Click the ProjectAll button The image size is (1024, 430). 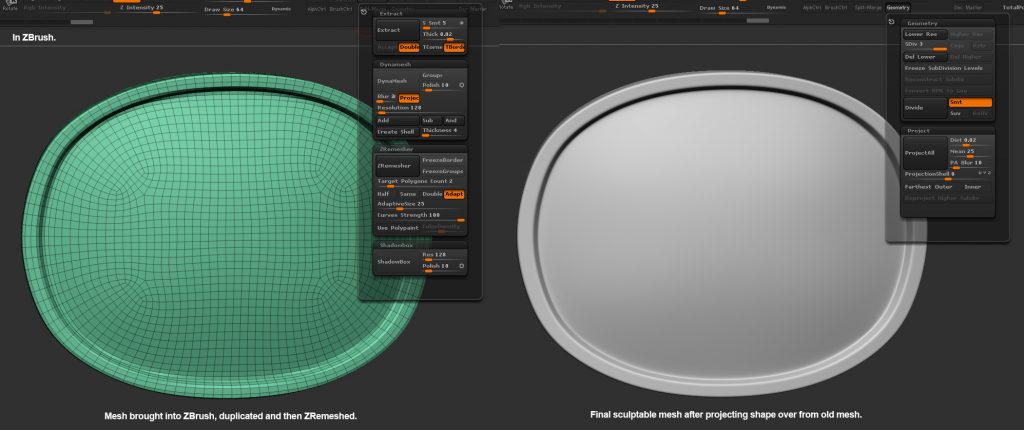coord(925,153)
